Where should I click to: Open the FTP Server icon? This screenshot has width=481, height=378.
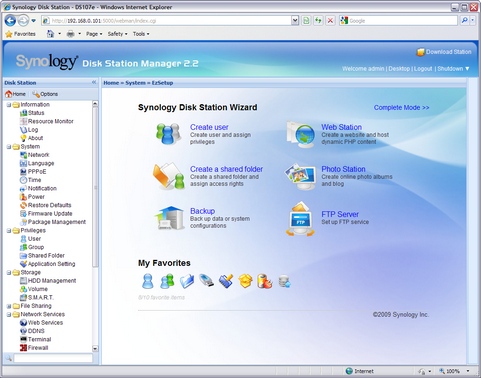pos(300,219)
